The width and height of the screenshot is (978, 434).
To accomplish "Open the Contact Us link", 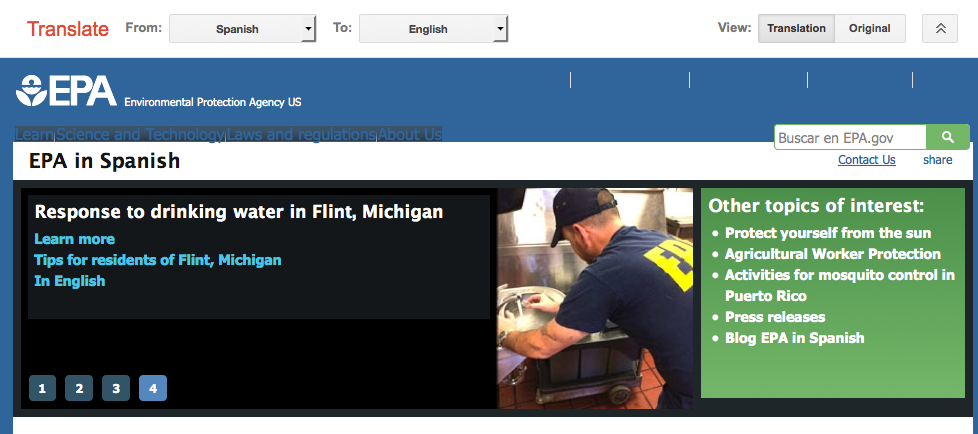I will click(x=866, y=160).
